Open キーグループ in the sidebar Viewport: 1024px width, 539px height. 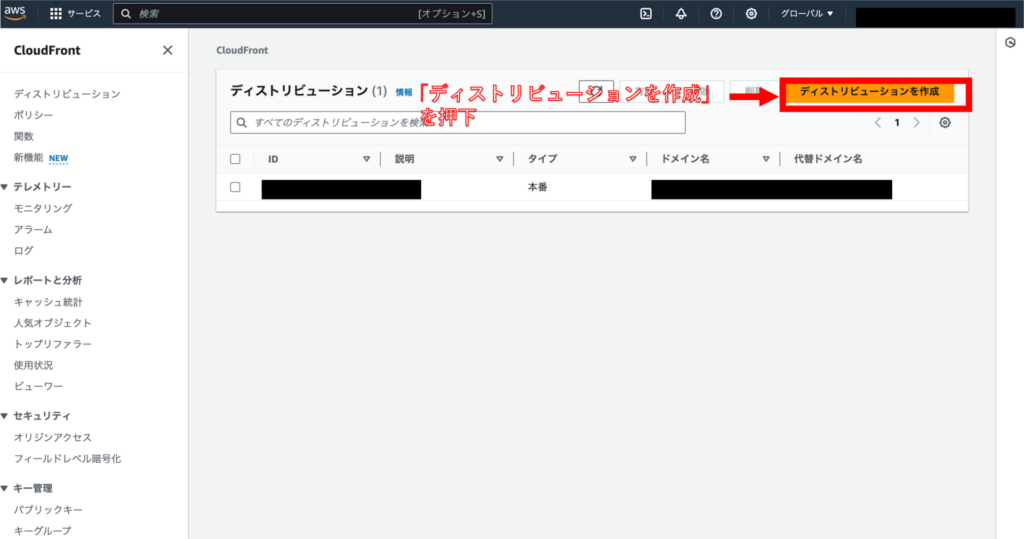click(43, 531)
